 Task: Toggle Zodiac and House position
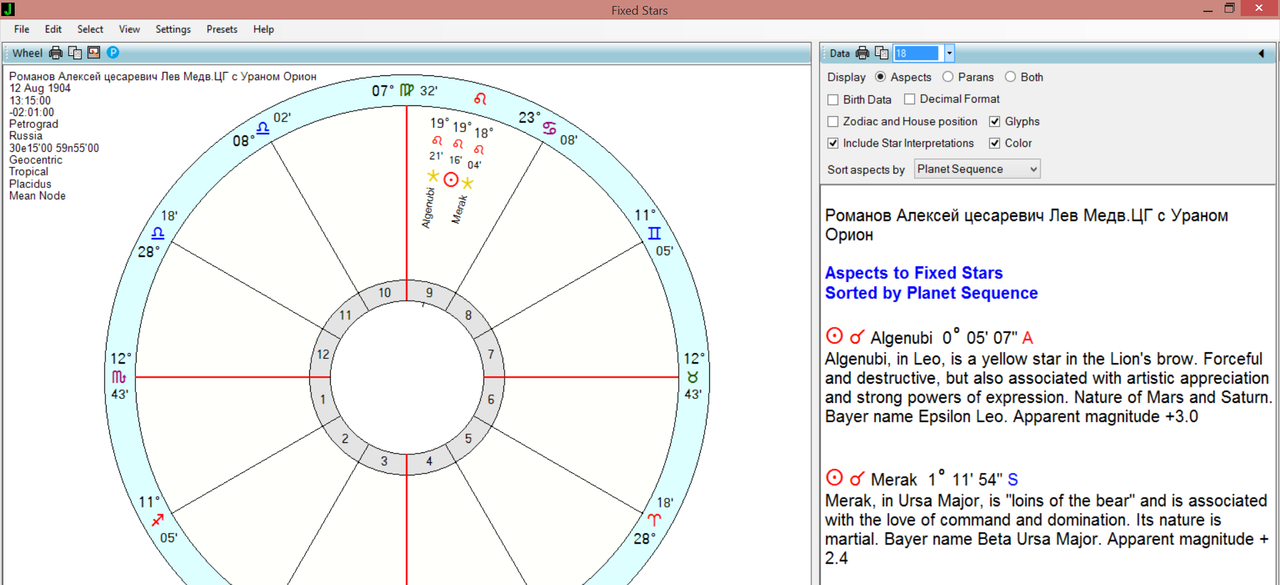point(833,122)
